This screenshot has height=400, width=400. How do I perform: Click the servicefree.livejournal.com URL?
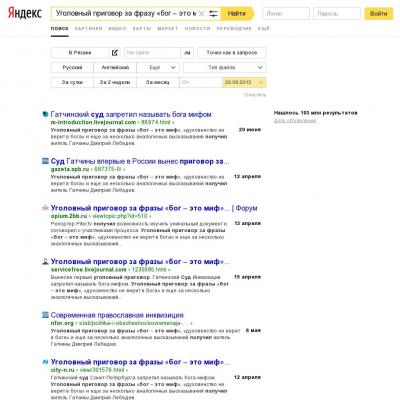(89, 269)
